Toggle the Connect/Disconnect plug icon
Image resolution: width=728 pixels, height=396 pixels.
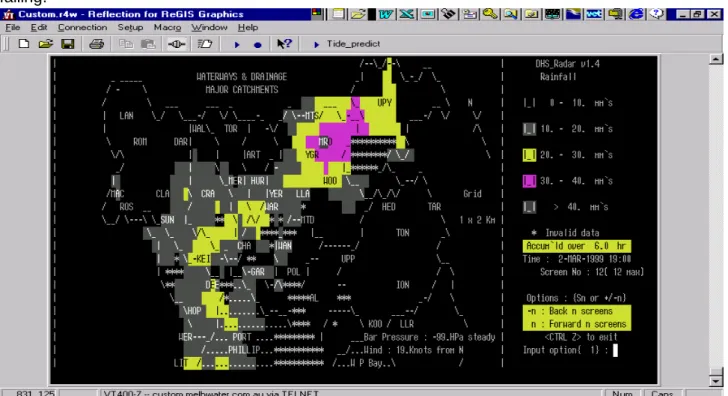[x=176, y=44]
